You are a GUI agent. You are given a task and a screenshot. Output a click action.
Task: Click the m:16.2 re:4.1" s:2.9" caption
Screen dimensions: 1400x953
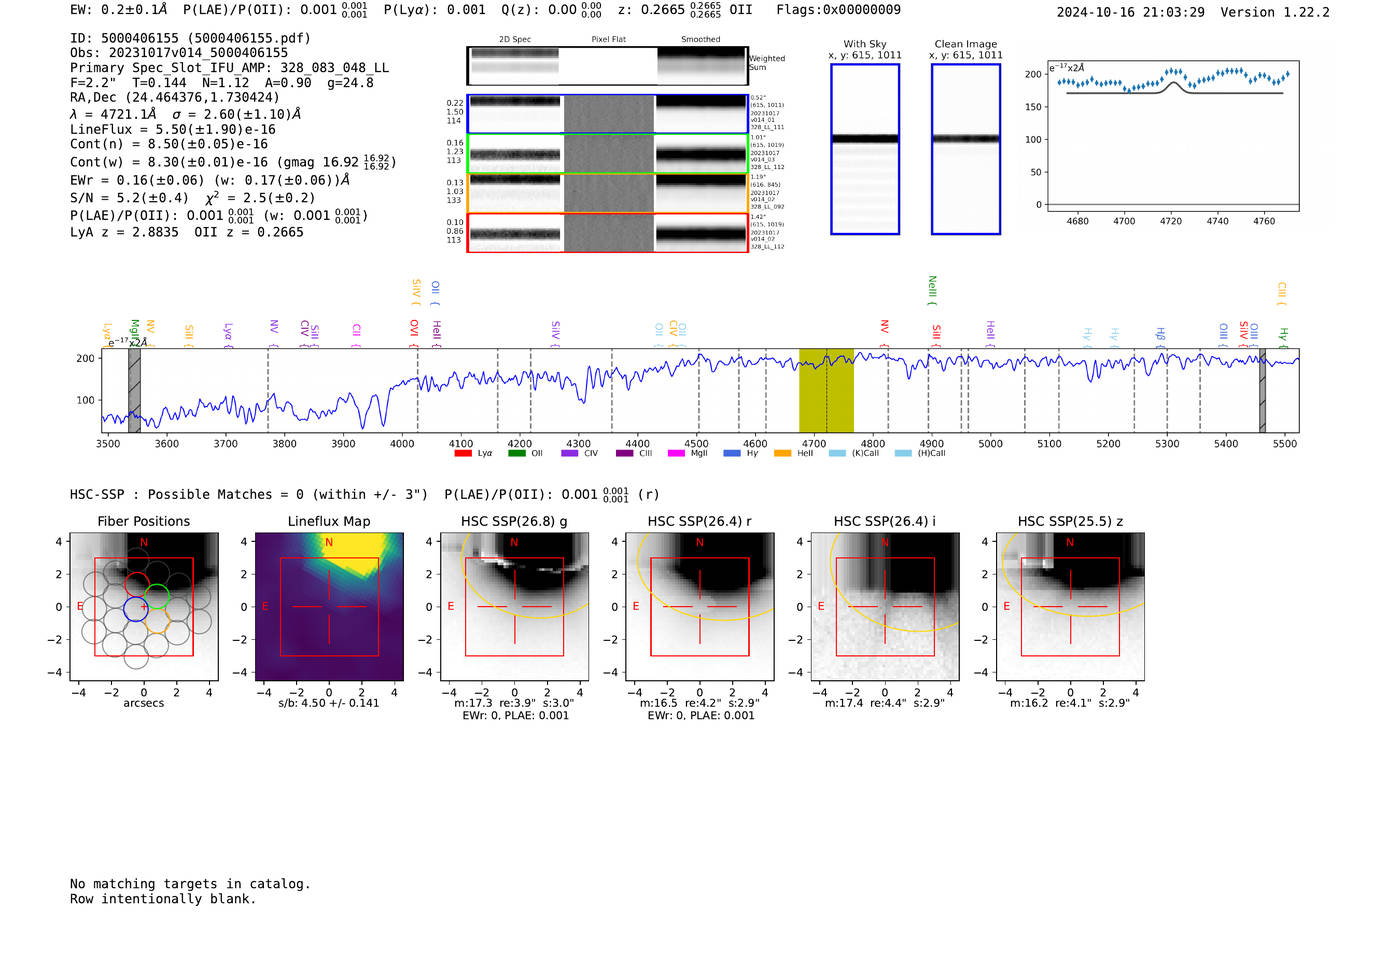pyautogui.click(x=1070, y=703)
